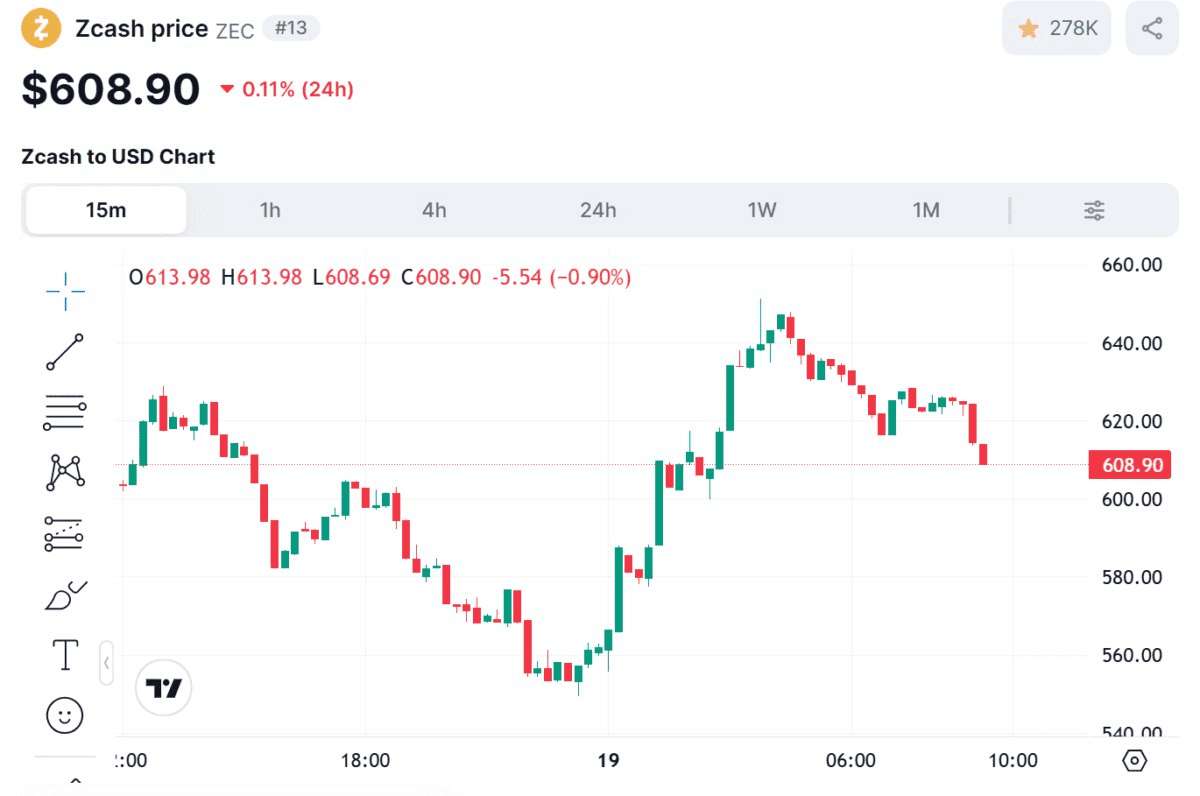Select the crosshair cursor tool
This screenshot has width=1200, height=796.
click(65, 290)
